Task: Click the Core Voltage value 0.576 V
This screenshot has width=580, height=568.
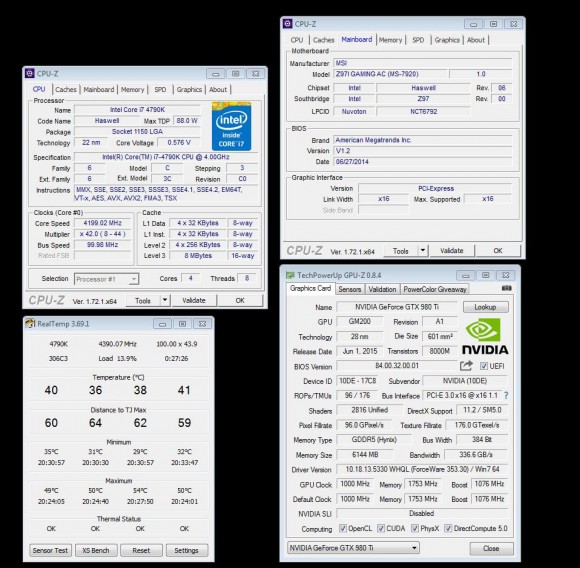Action: (179, 142)
